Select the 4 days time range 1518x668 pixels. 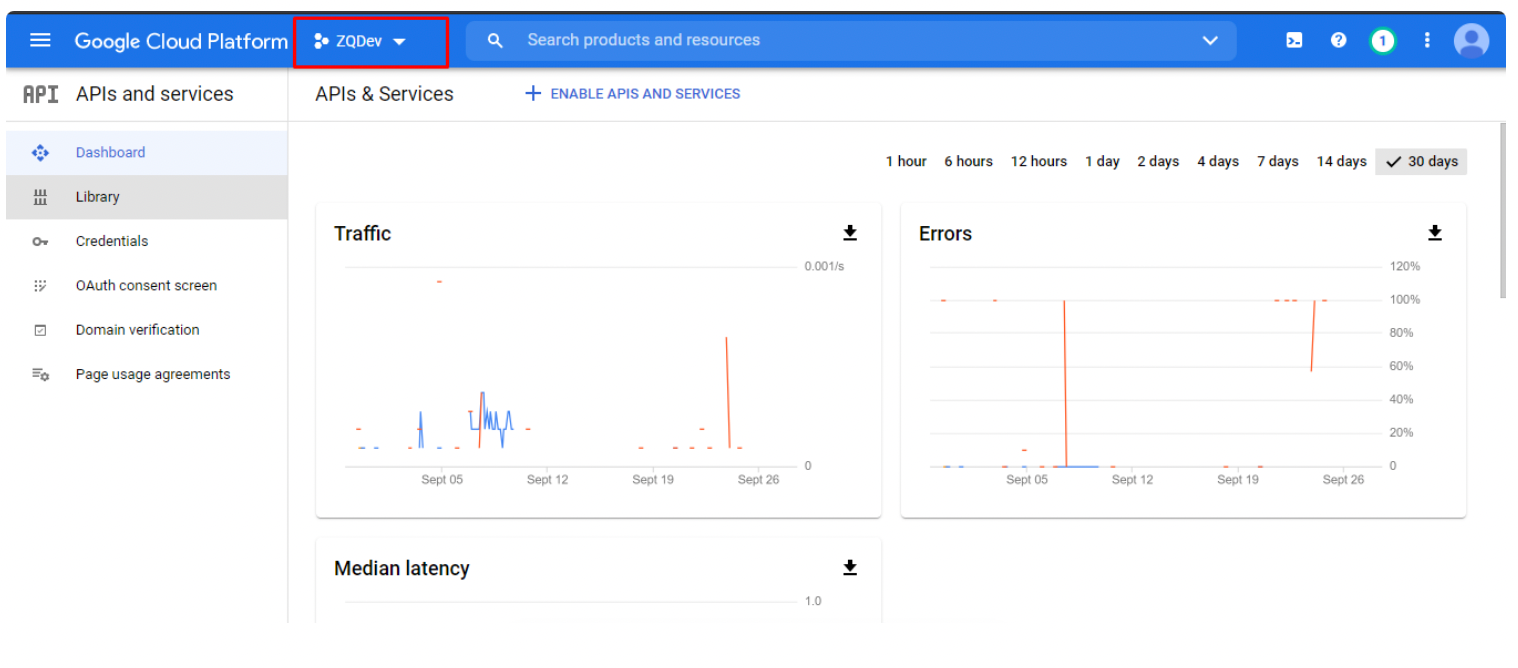1218,162
